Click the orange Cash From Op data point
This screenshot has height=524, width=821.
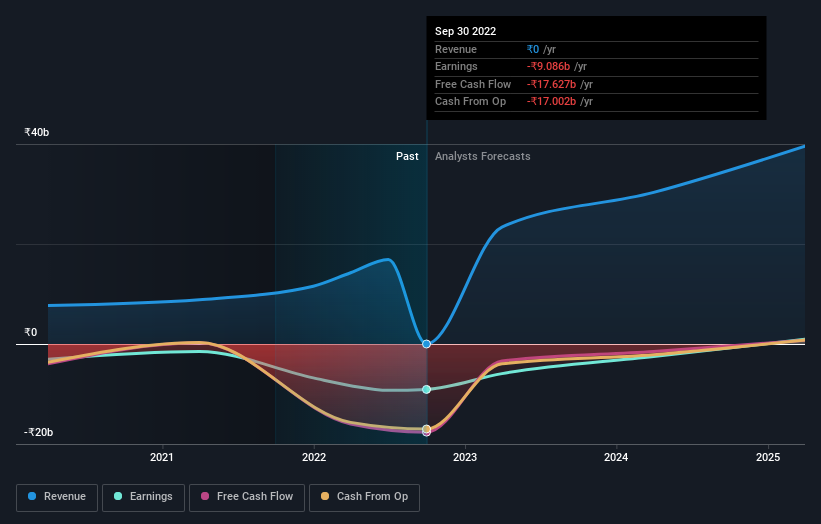pyautogui.click(x=427, y=429)
